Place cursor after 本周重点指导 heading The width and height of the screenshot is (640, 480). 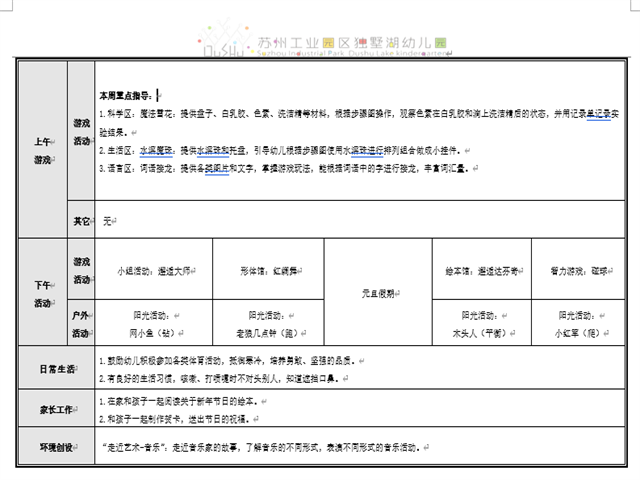(158, 96)
